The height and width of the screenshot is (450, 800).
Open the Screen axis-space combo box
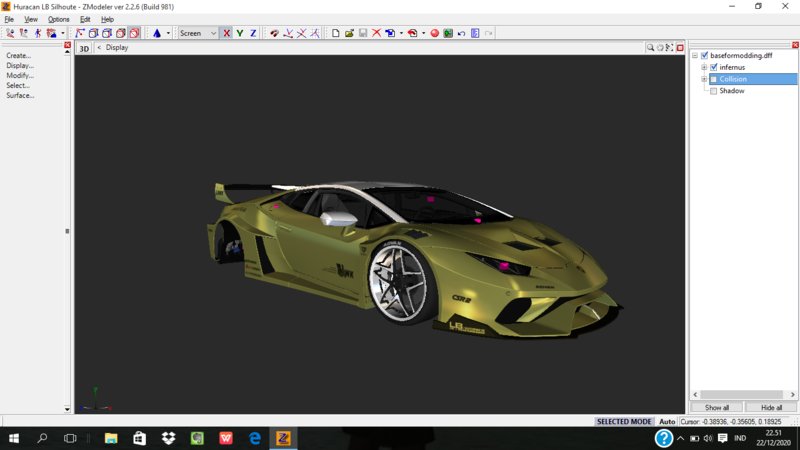pyautogui.click(x=198, y=33)
